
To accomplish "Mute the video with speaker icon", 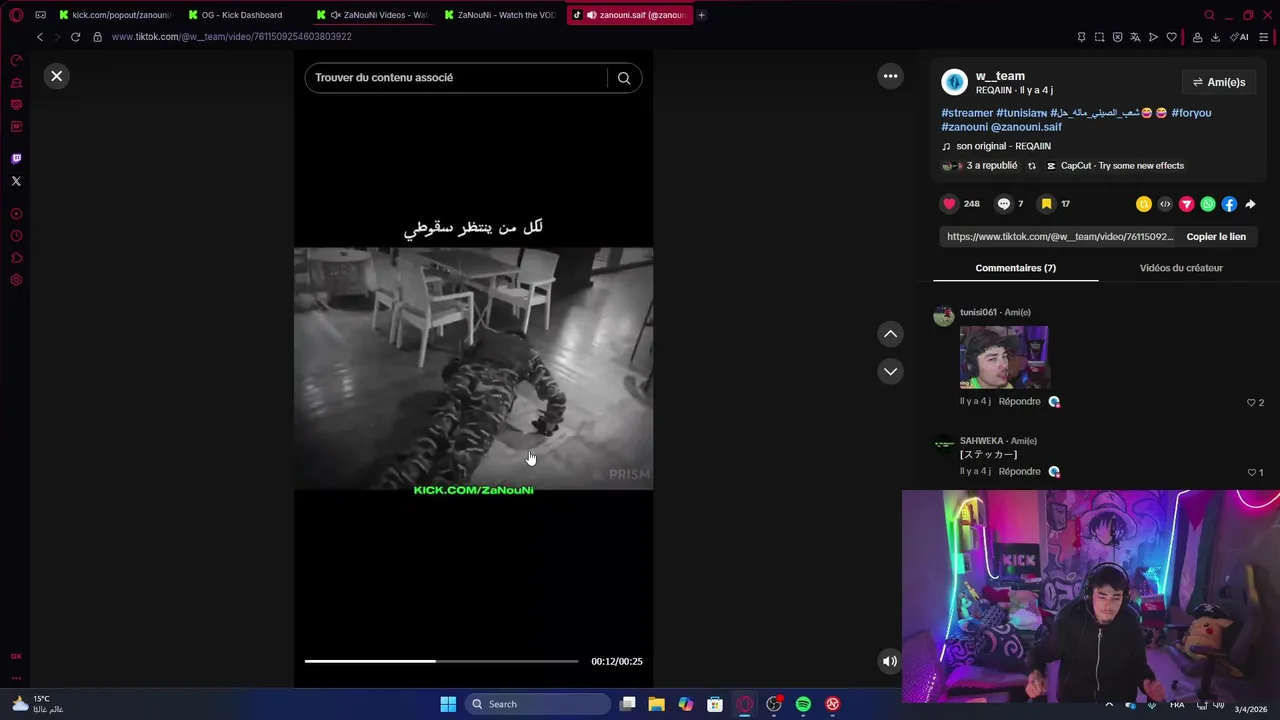I will coord(889,661).
